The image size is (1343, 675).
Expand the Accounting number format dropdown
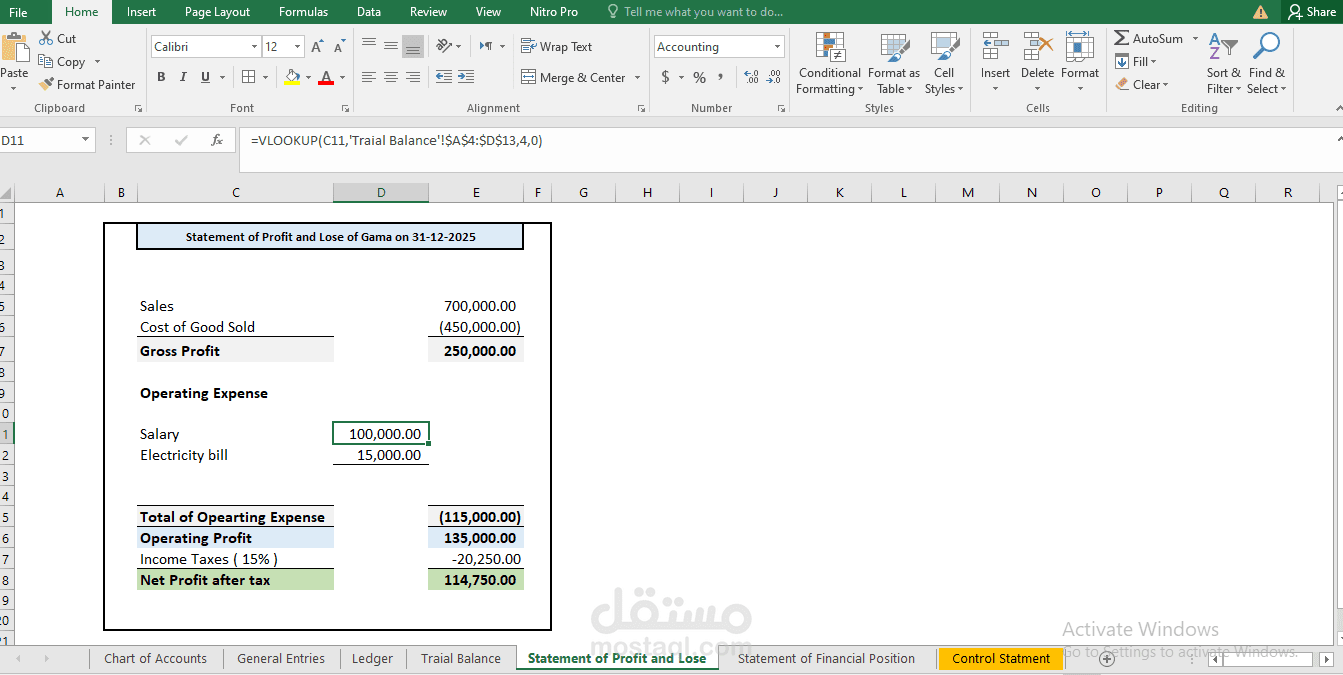pos(777,47)
